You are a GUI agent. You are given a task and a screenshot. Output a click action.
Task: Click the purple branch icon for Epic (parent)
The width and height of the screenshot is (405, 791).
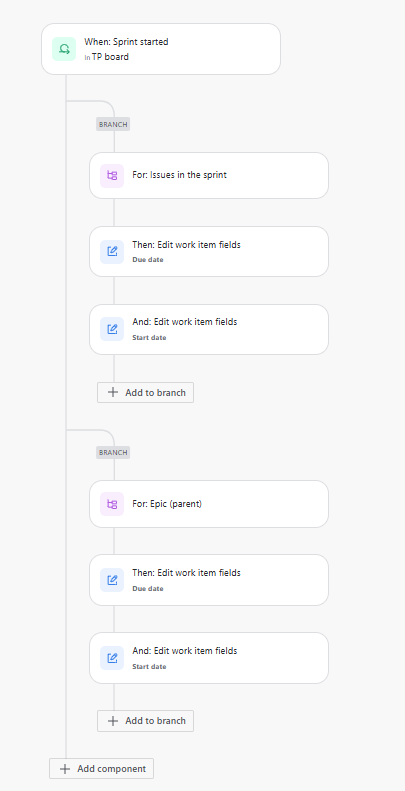(112, 504)
